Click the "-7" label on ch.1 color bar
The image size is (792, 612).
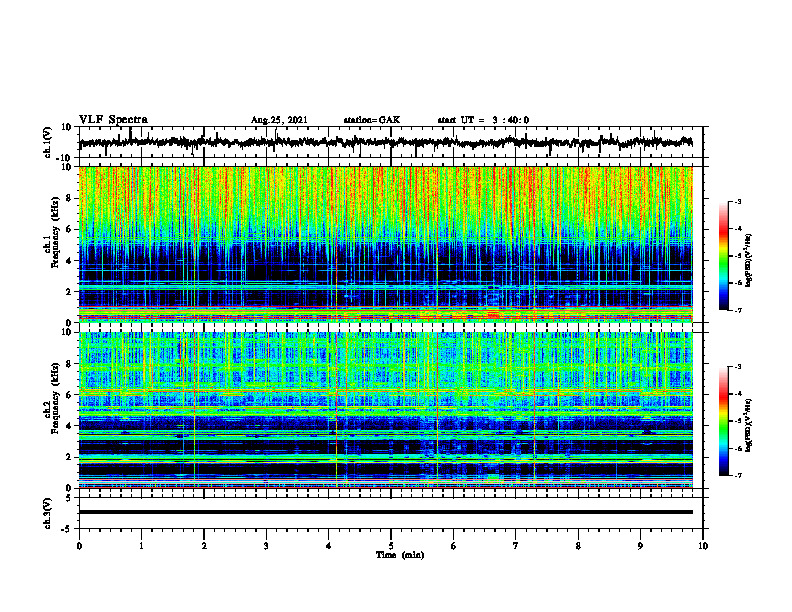coord(737,310)
